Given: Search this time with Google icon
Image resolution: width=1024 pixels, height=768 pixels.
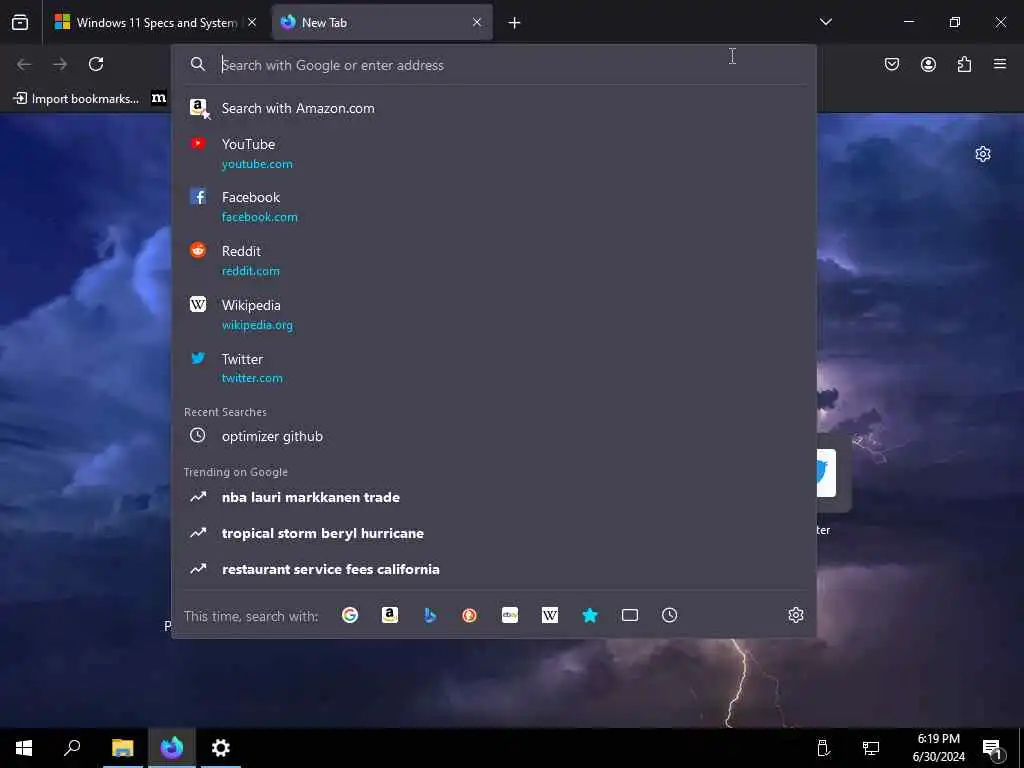Looking at the screenshot, I should (350, 615).
